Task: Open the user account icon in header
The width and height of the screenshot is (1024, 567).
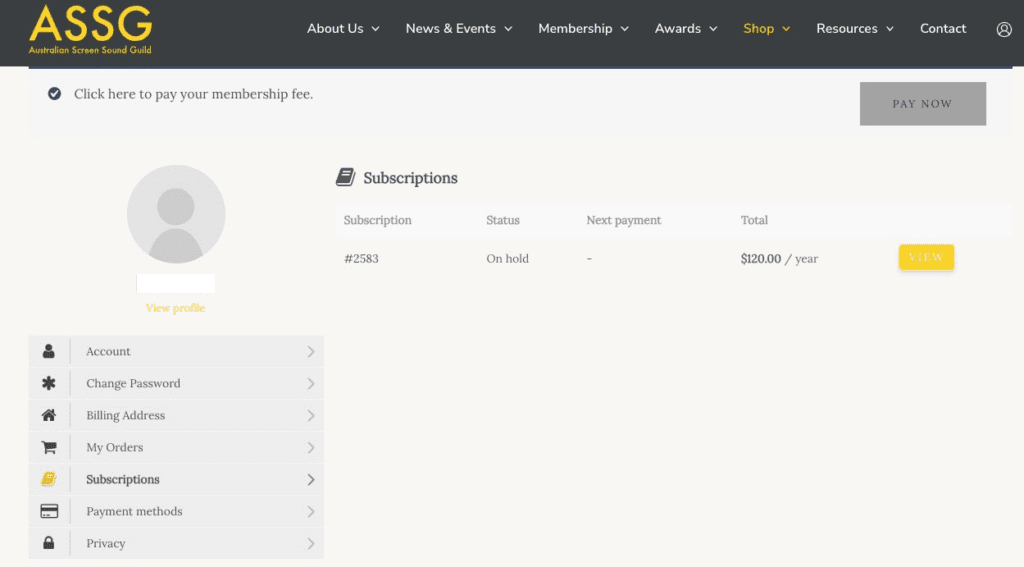Action: click(x=1004, y=29)
